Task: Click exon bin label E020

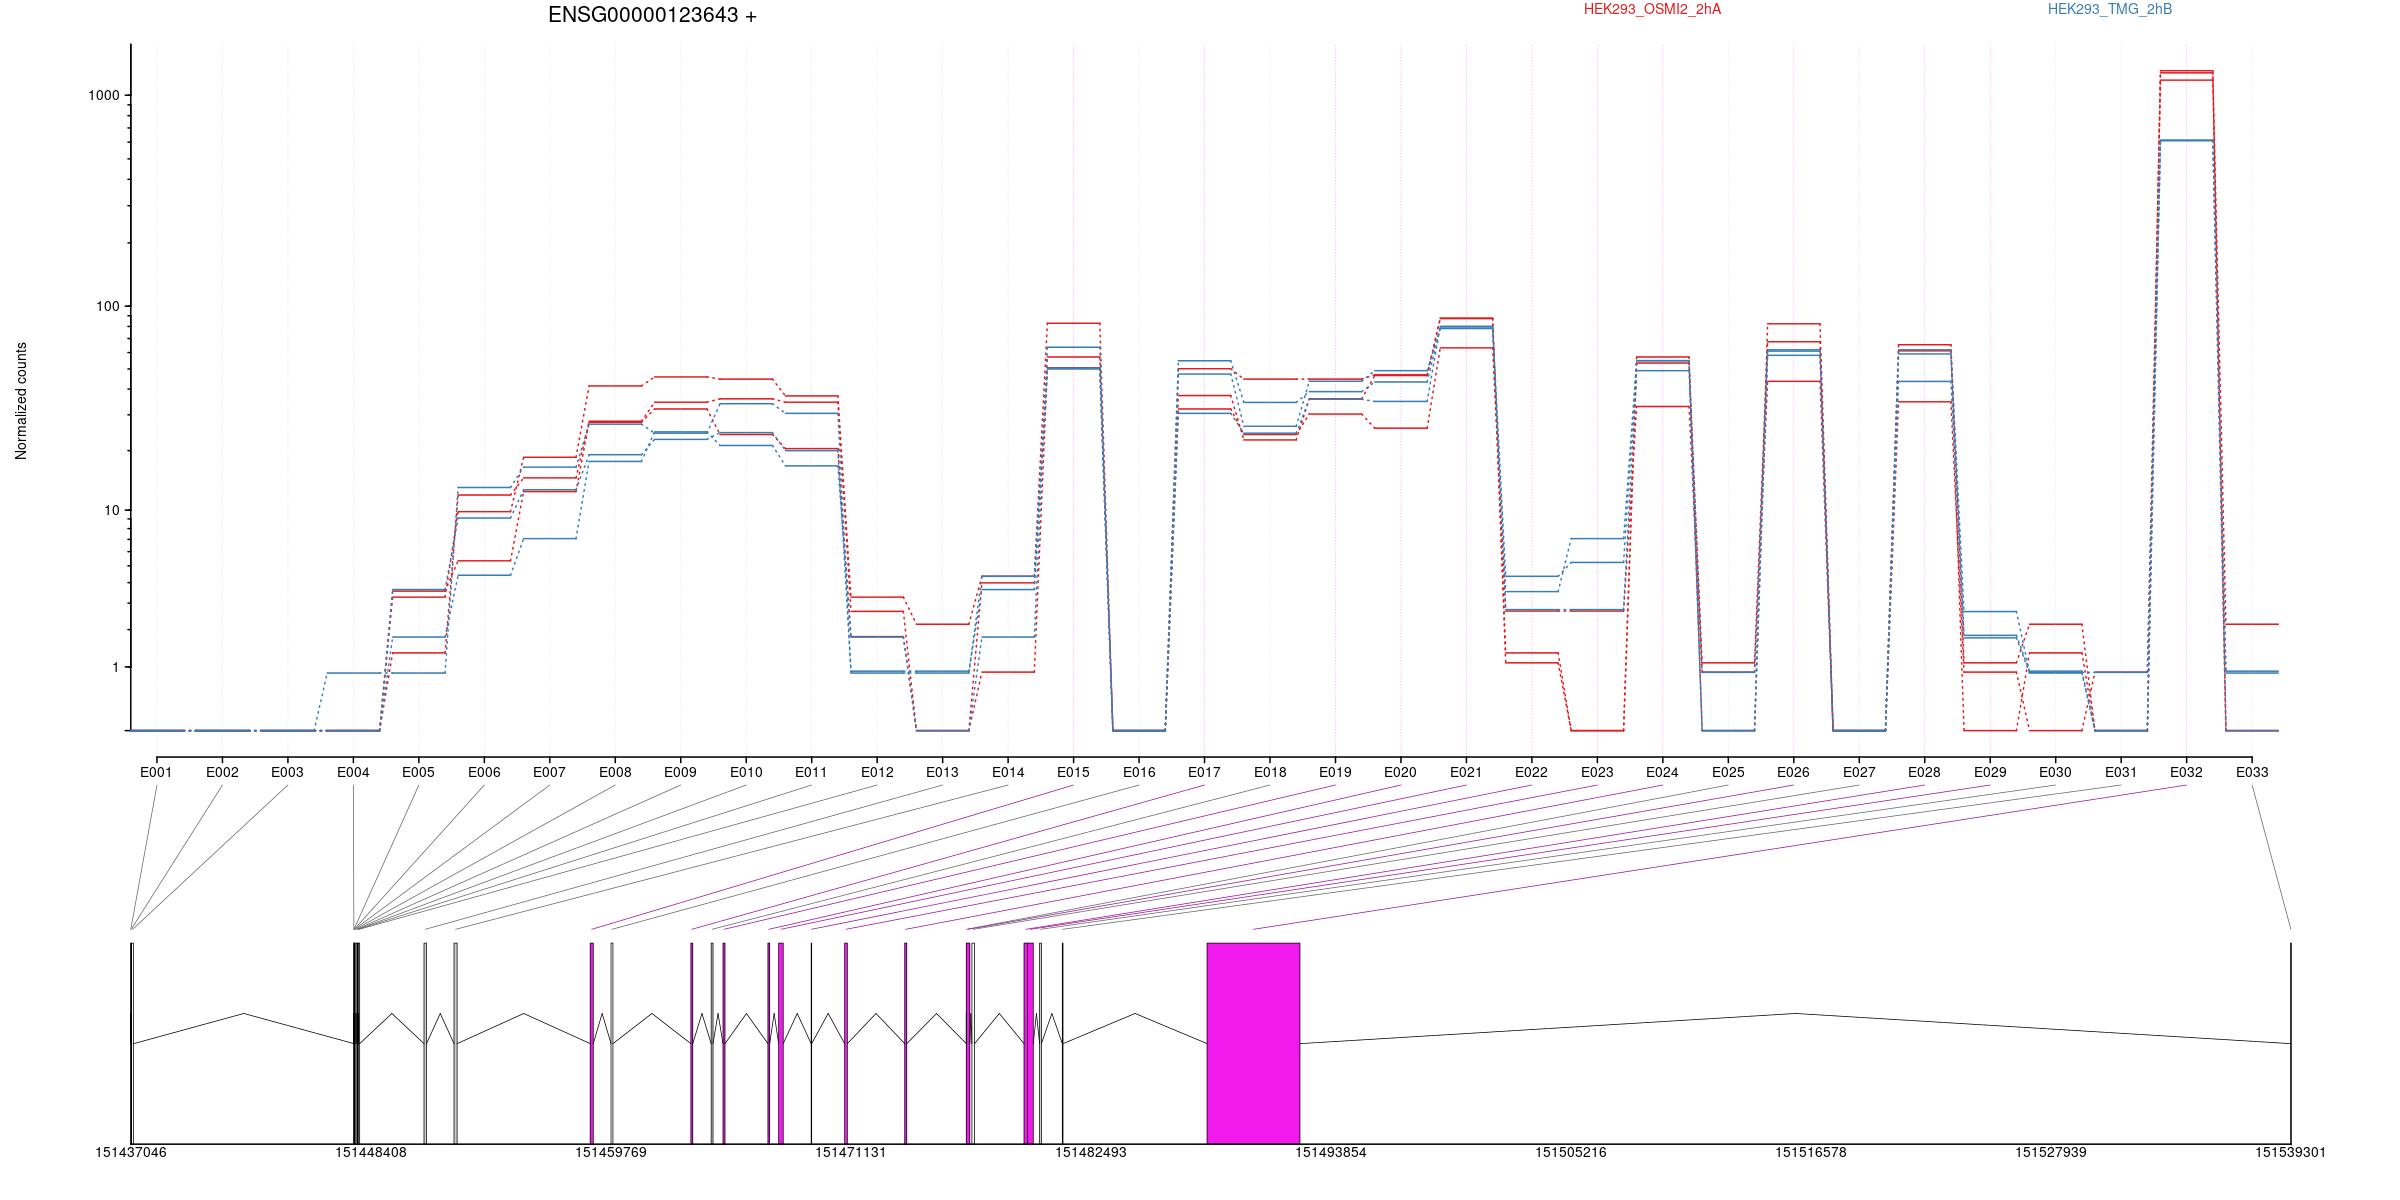Action: click(1400, 772)
